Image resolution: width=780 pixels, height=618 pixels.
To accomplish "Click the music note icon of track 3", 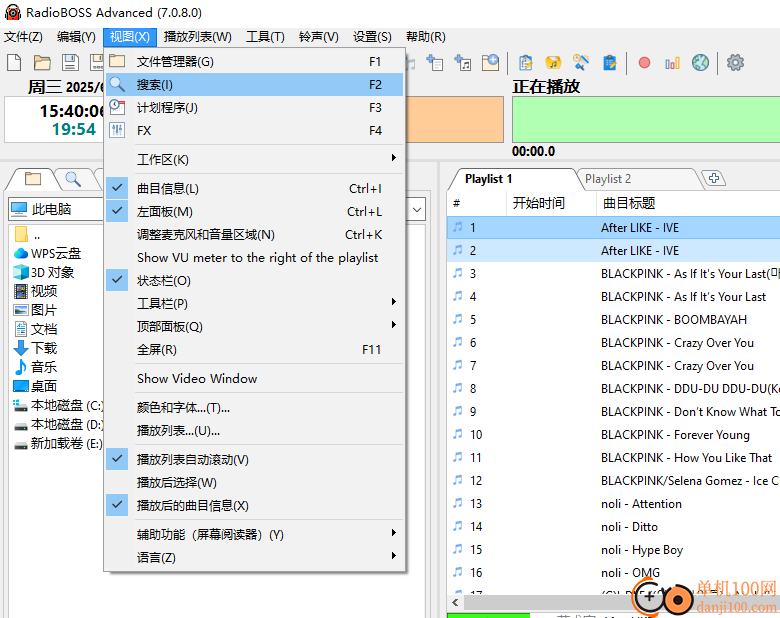I will click(458, 273).
